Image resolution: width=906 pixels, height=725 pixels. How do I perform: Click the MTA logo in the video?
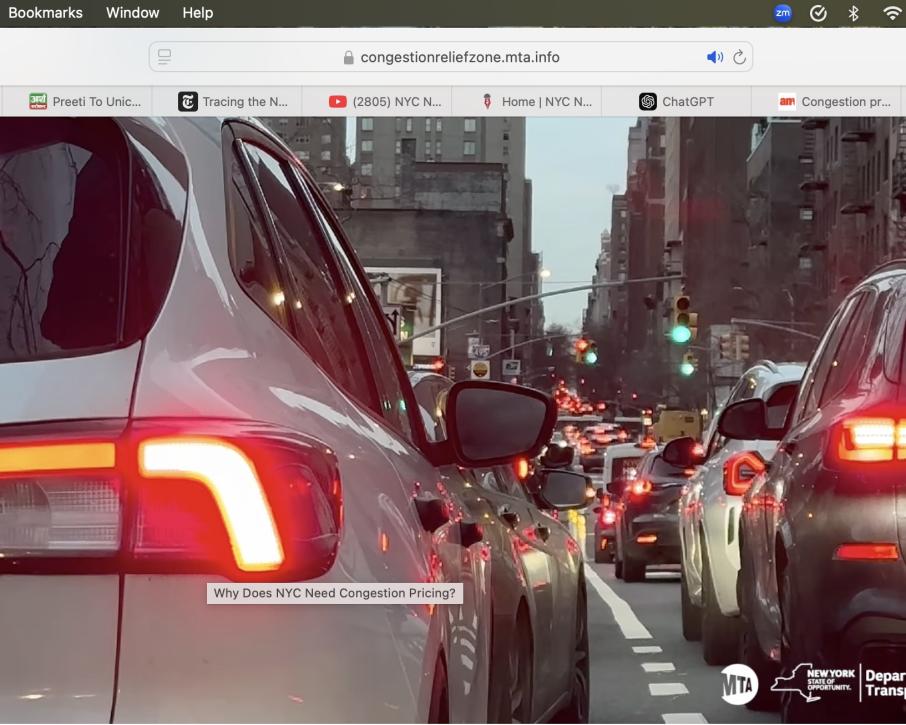[x=740, y=684]
